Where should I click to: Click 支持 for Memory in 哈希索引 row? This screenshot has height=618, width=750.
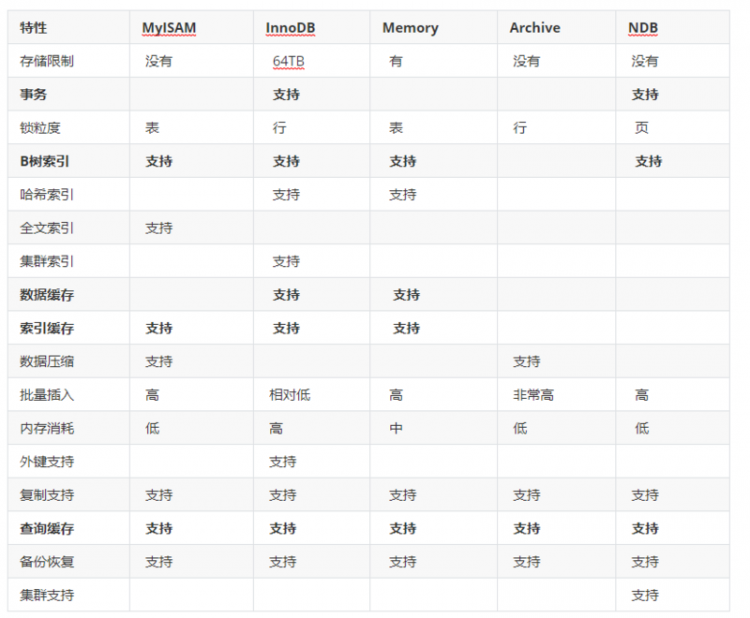(x=403, y=195)
